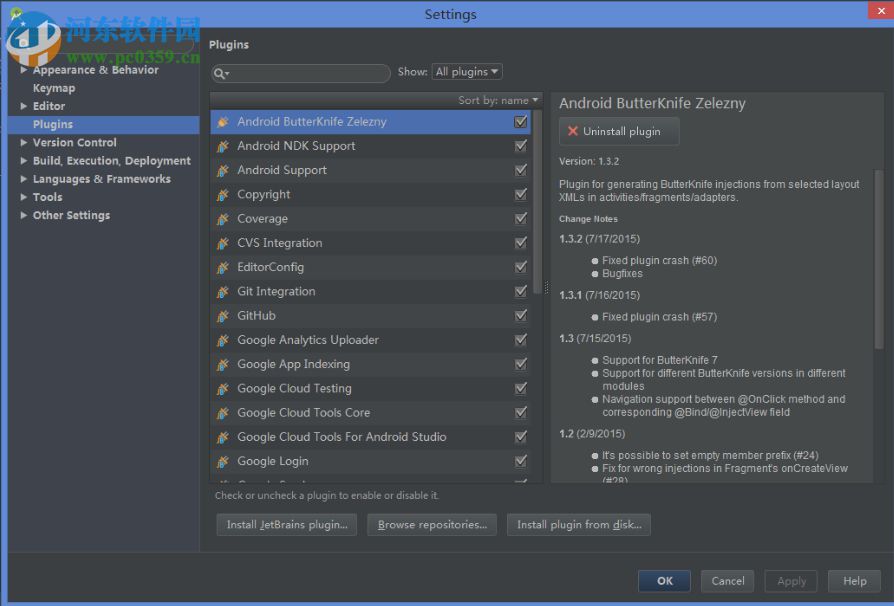
Task: Click the plugin icon beside Google Login
Action: 223,462
